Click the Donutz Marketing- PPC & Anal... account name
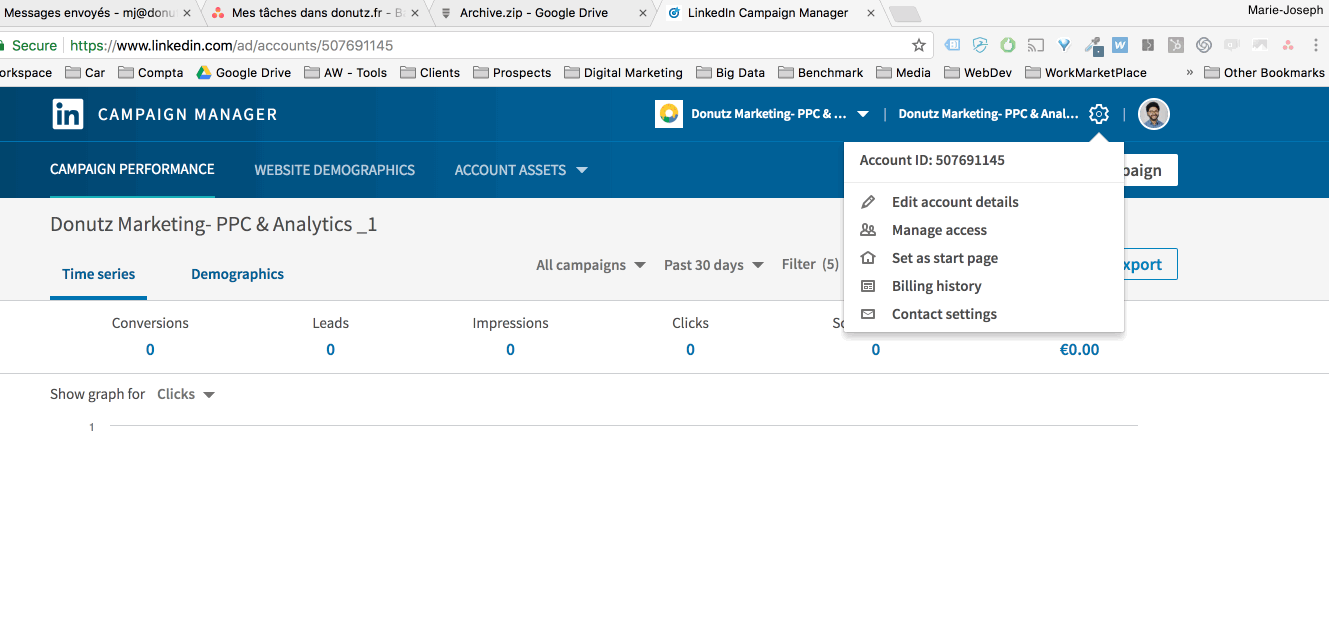The width and height of the screenshot is (1329, 618). point(988,114)
